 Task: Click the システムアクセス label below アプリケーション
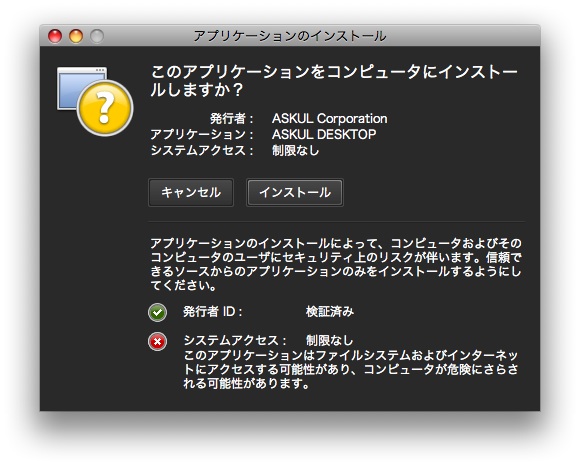[202, 151]
